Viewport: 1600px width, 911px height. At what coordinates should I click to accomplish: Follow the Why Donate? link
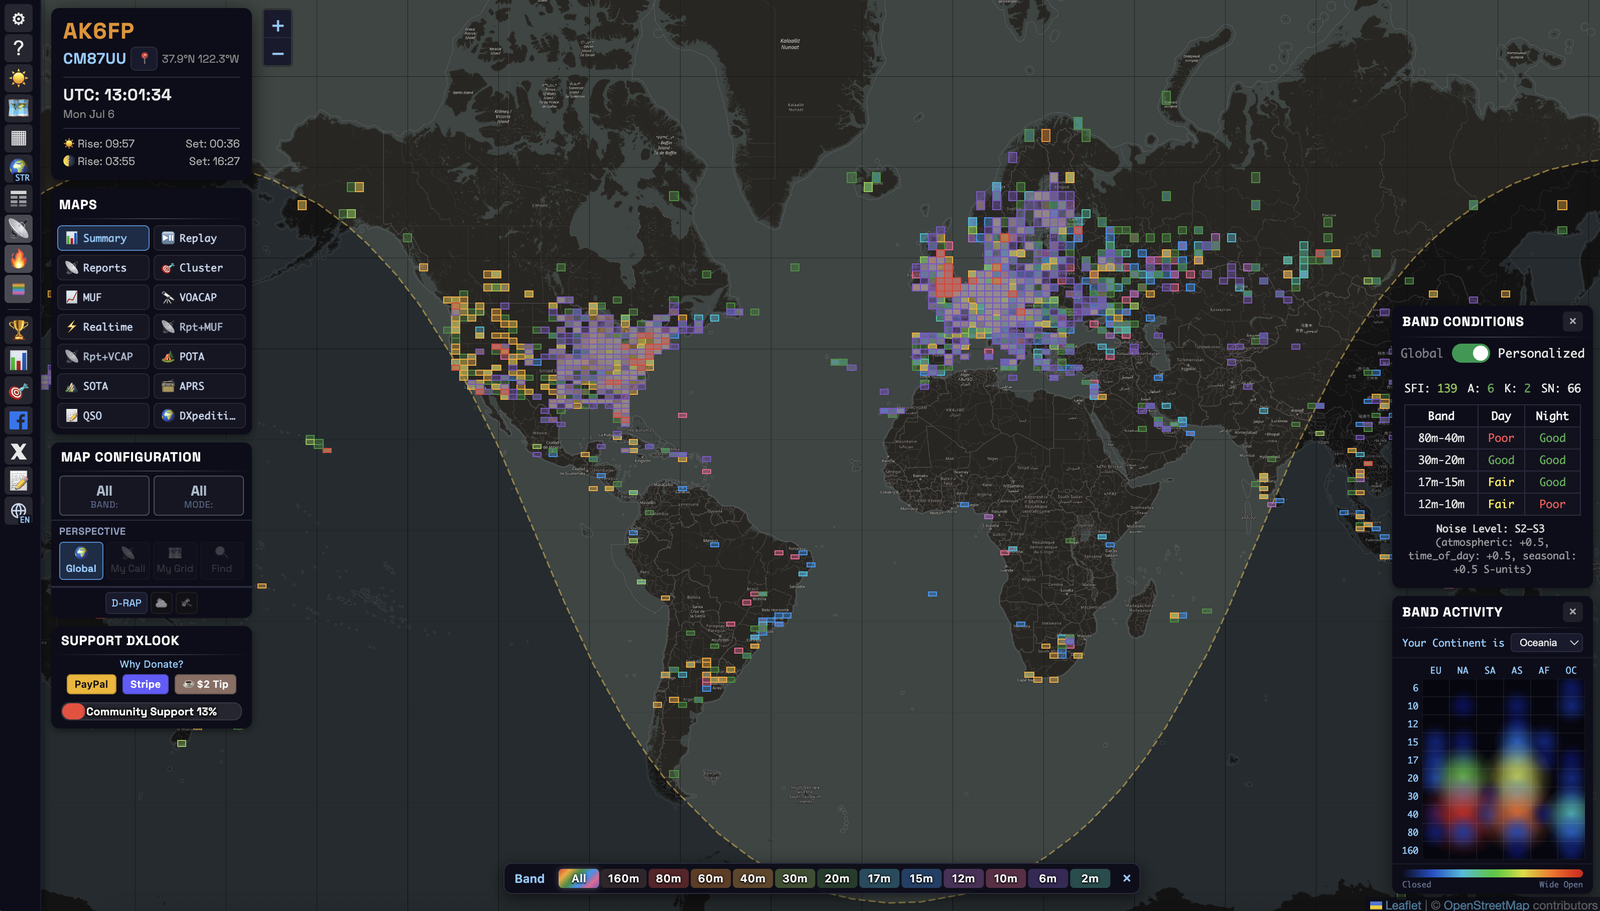(x=151, y=664)
